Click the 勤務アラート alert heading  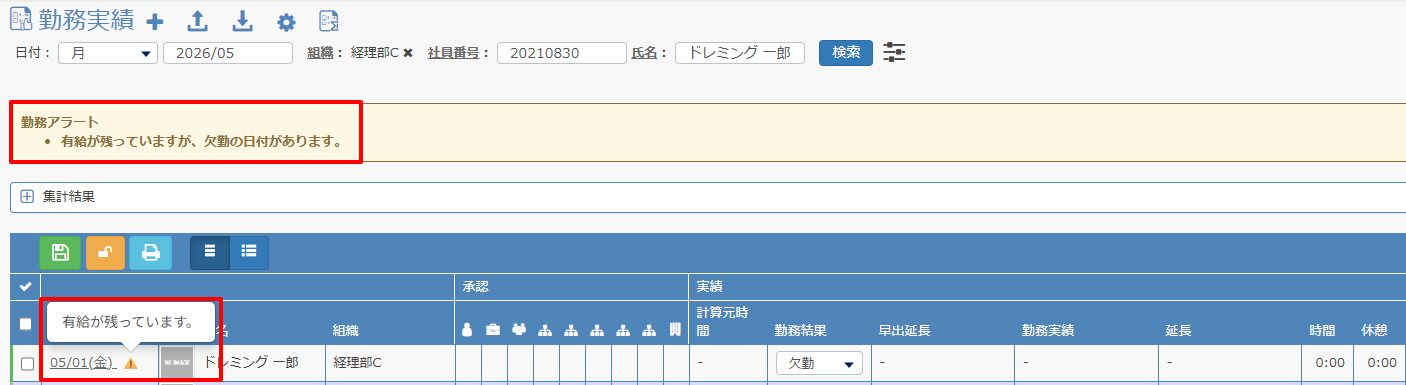[59, 122]
